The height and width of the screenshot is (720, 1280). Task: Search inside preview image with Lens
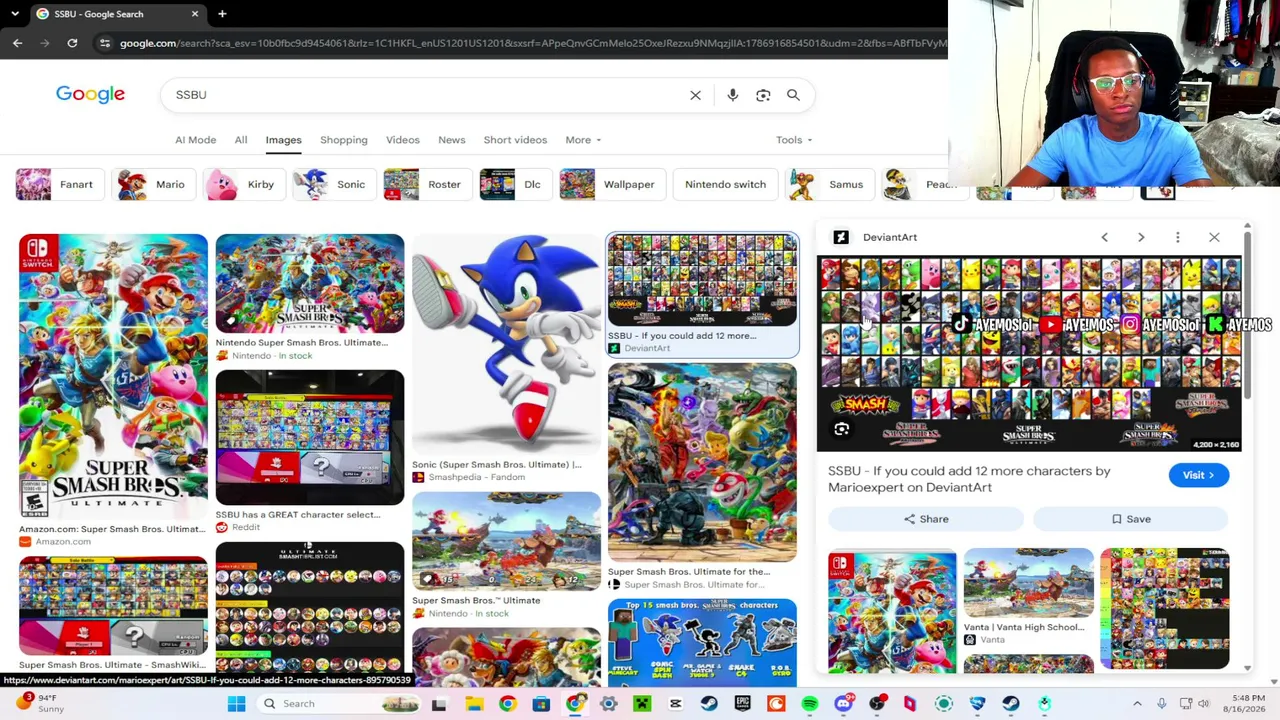coord(842,430)
